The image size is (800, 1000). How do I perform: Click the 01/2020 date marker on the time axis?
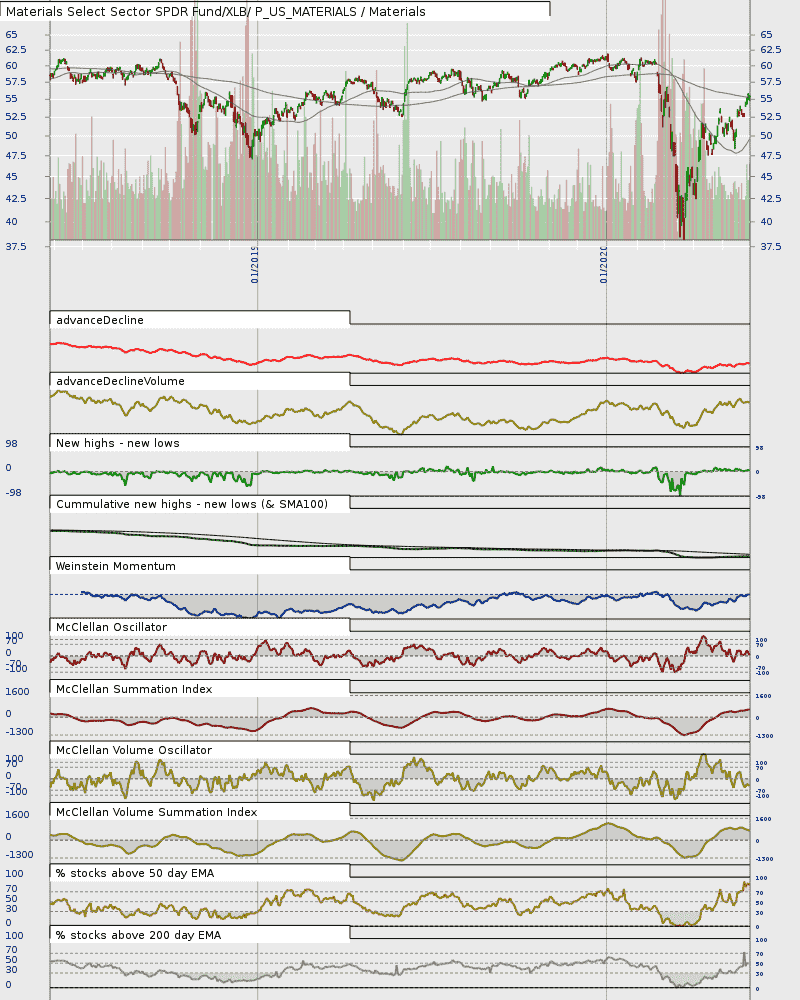coord(603,265)
